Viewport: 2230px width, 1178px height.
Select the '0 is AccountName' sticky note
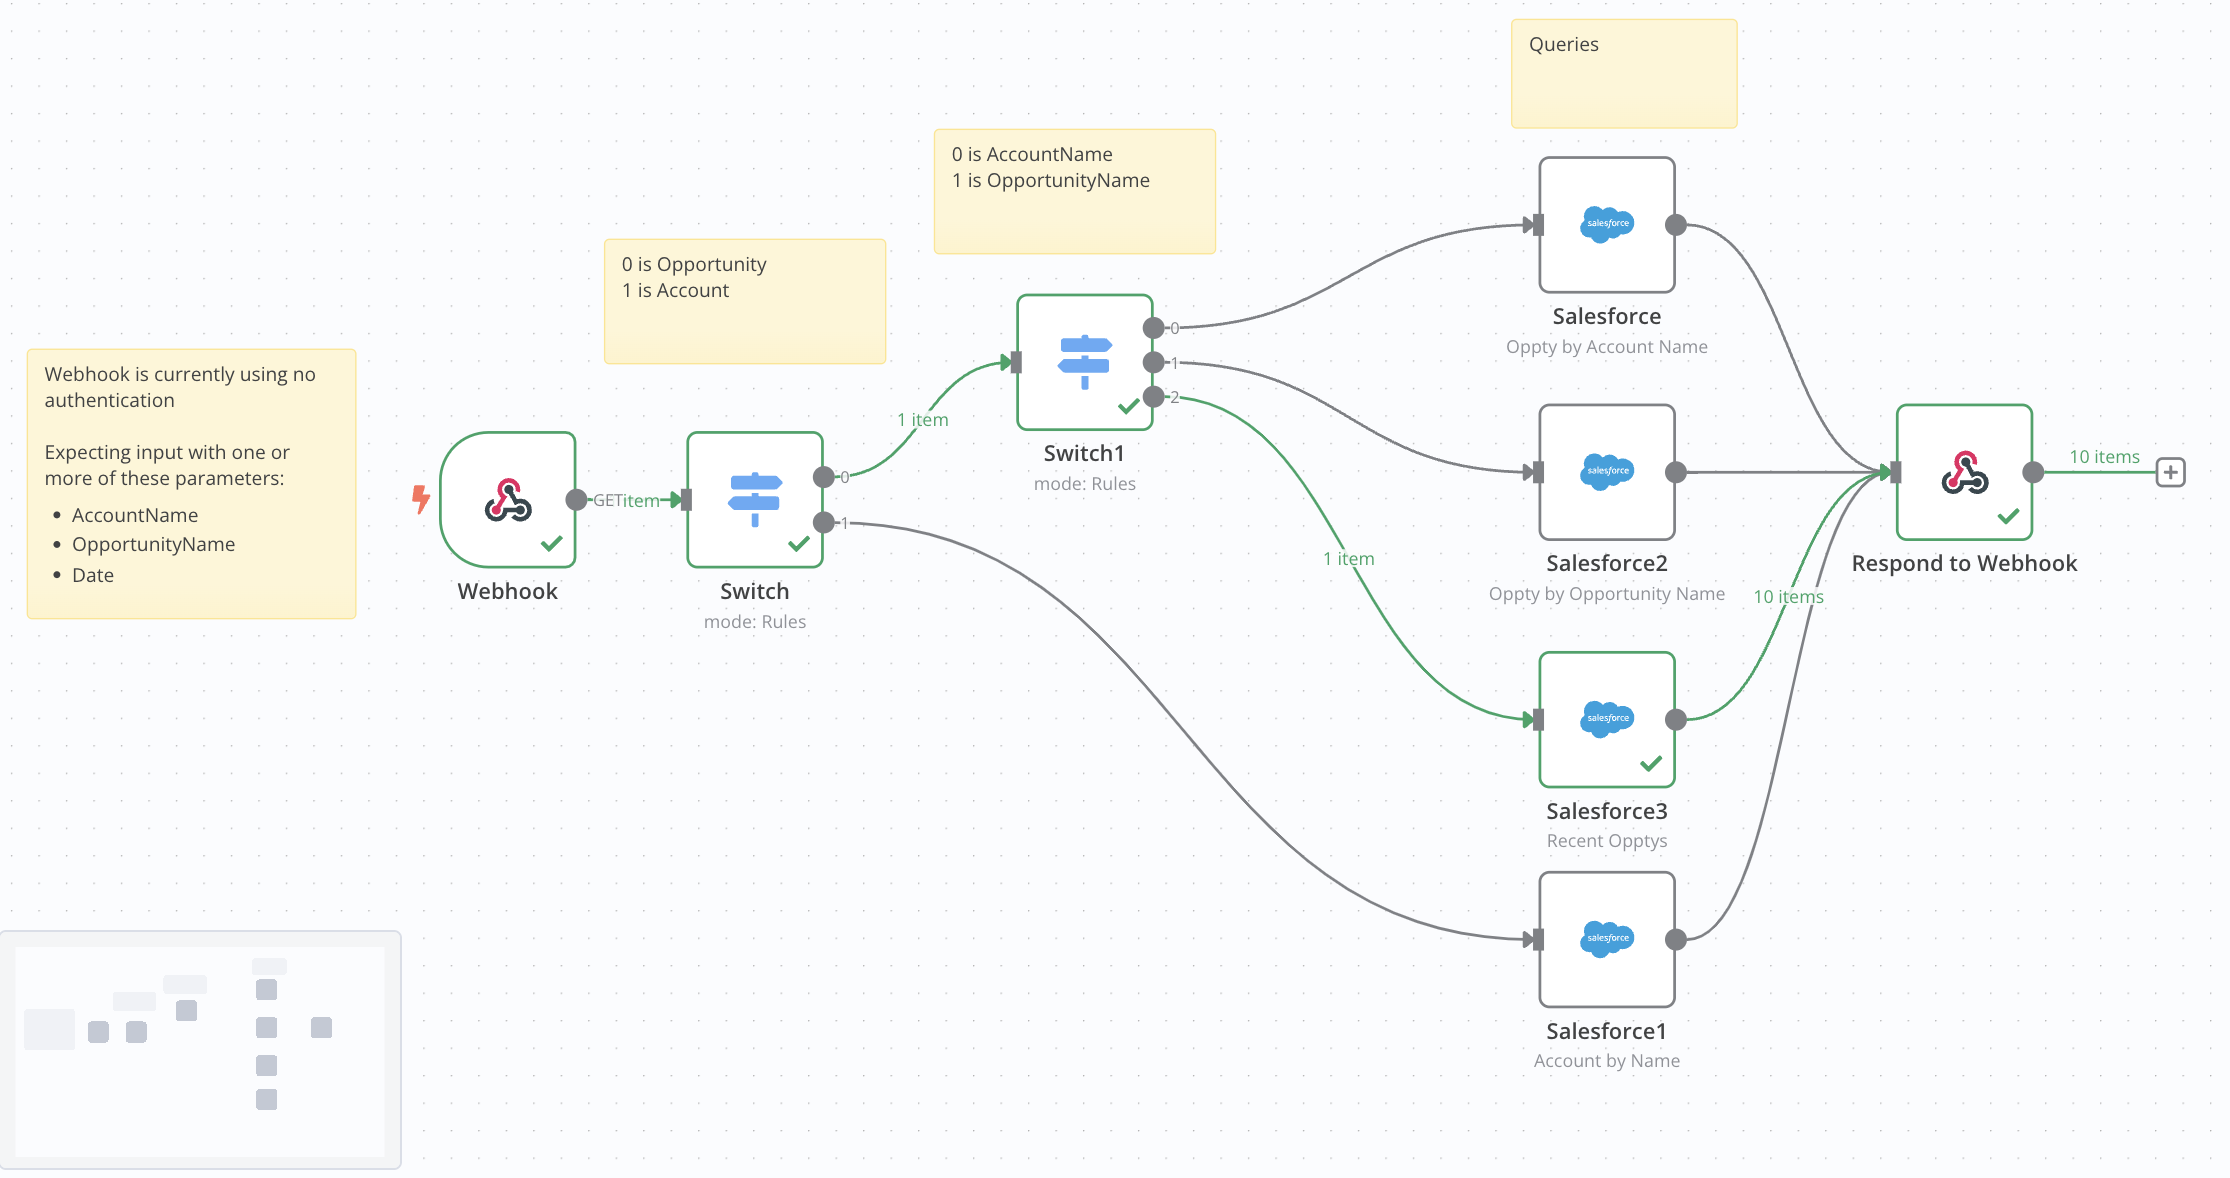[x=1074, y=191]
